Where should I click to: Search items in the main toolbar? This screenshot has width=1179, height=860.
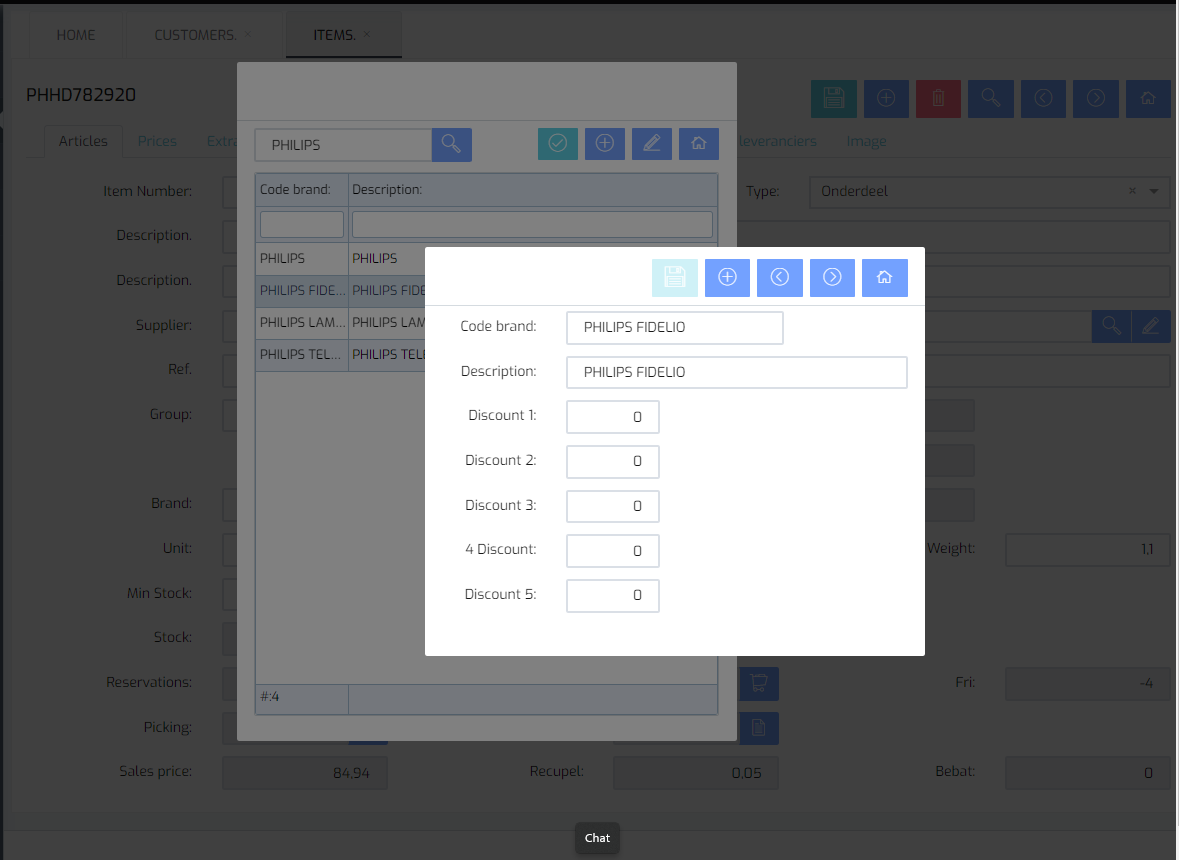point(991,98)
